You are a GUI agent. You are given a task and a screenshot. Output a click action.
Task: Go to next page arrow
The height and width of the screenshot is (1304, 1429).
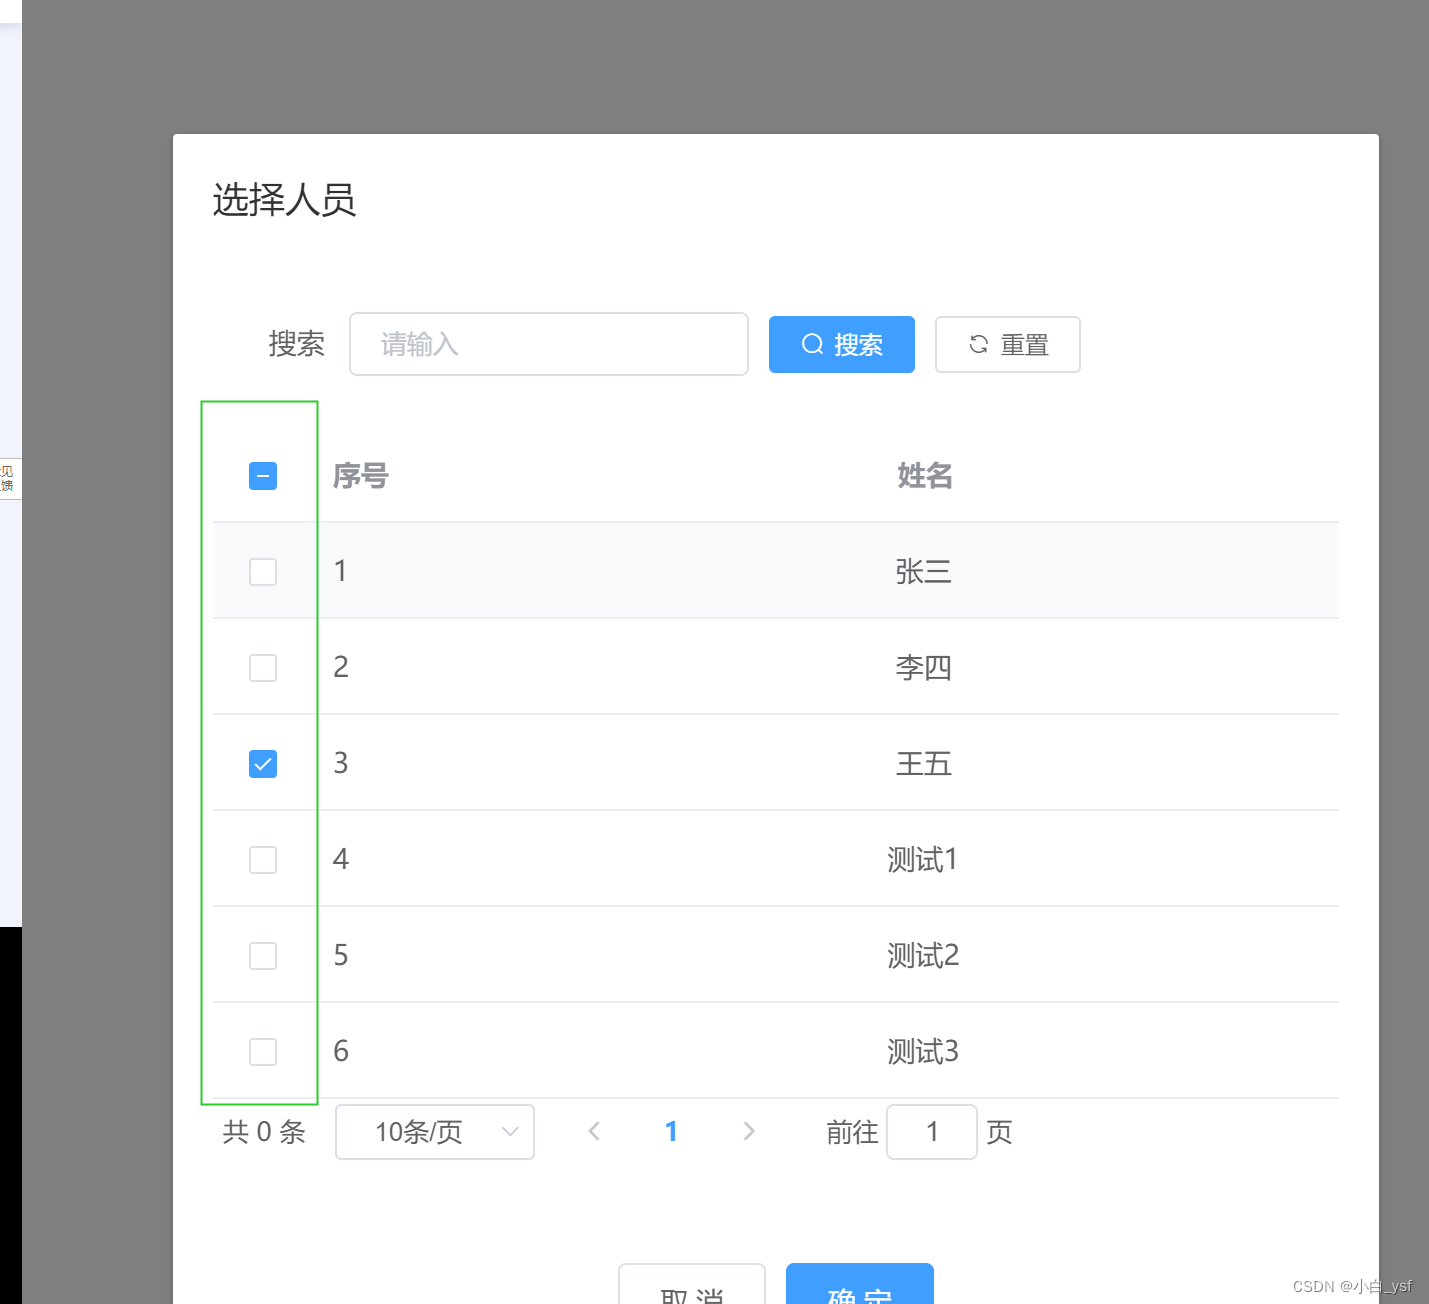pos(749,1131)
